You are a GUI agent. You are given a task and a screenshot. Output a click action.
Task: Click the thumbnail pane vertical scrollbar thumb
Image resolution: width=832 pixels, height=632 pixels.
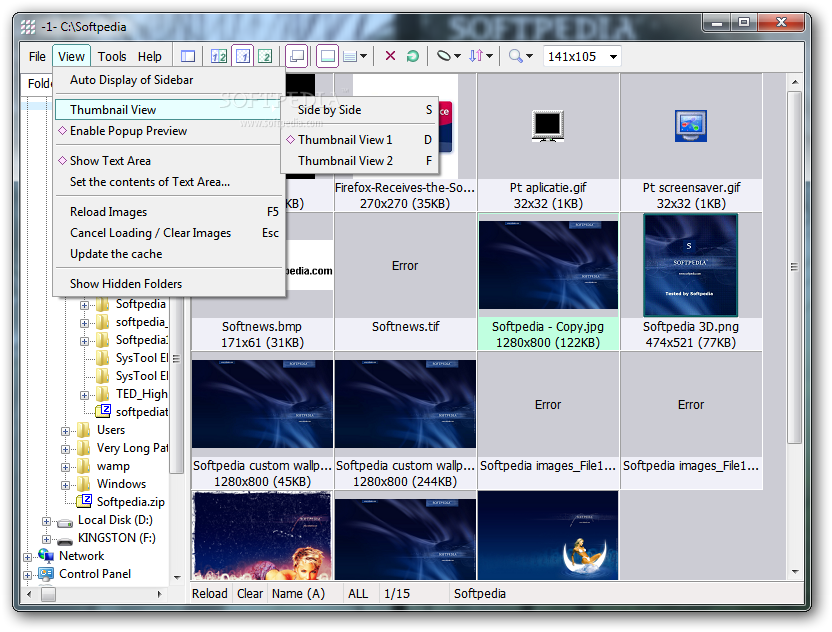794,267
